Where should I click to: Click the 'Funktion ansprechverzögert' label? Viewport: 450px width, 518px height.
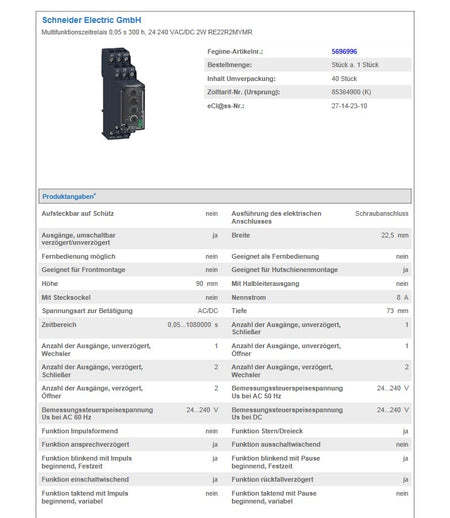click(x=85, y=445)
